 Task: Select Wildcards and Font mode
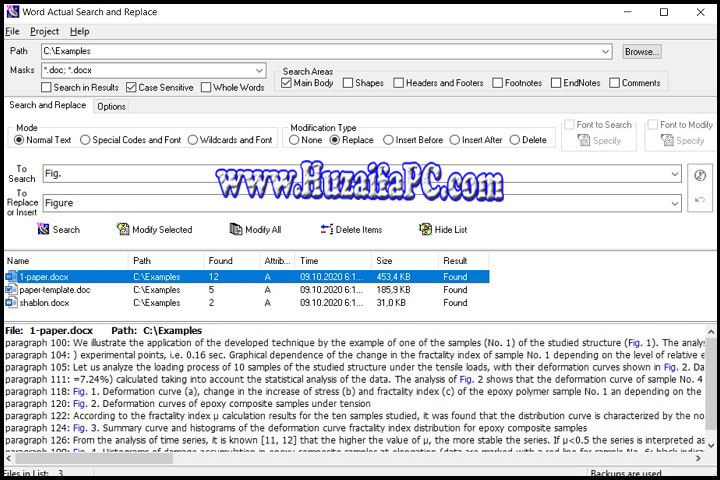[193, 140]
